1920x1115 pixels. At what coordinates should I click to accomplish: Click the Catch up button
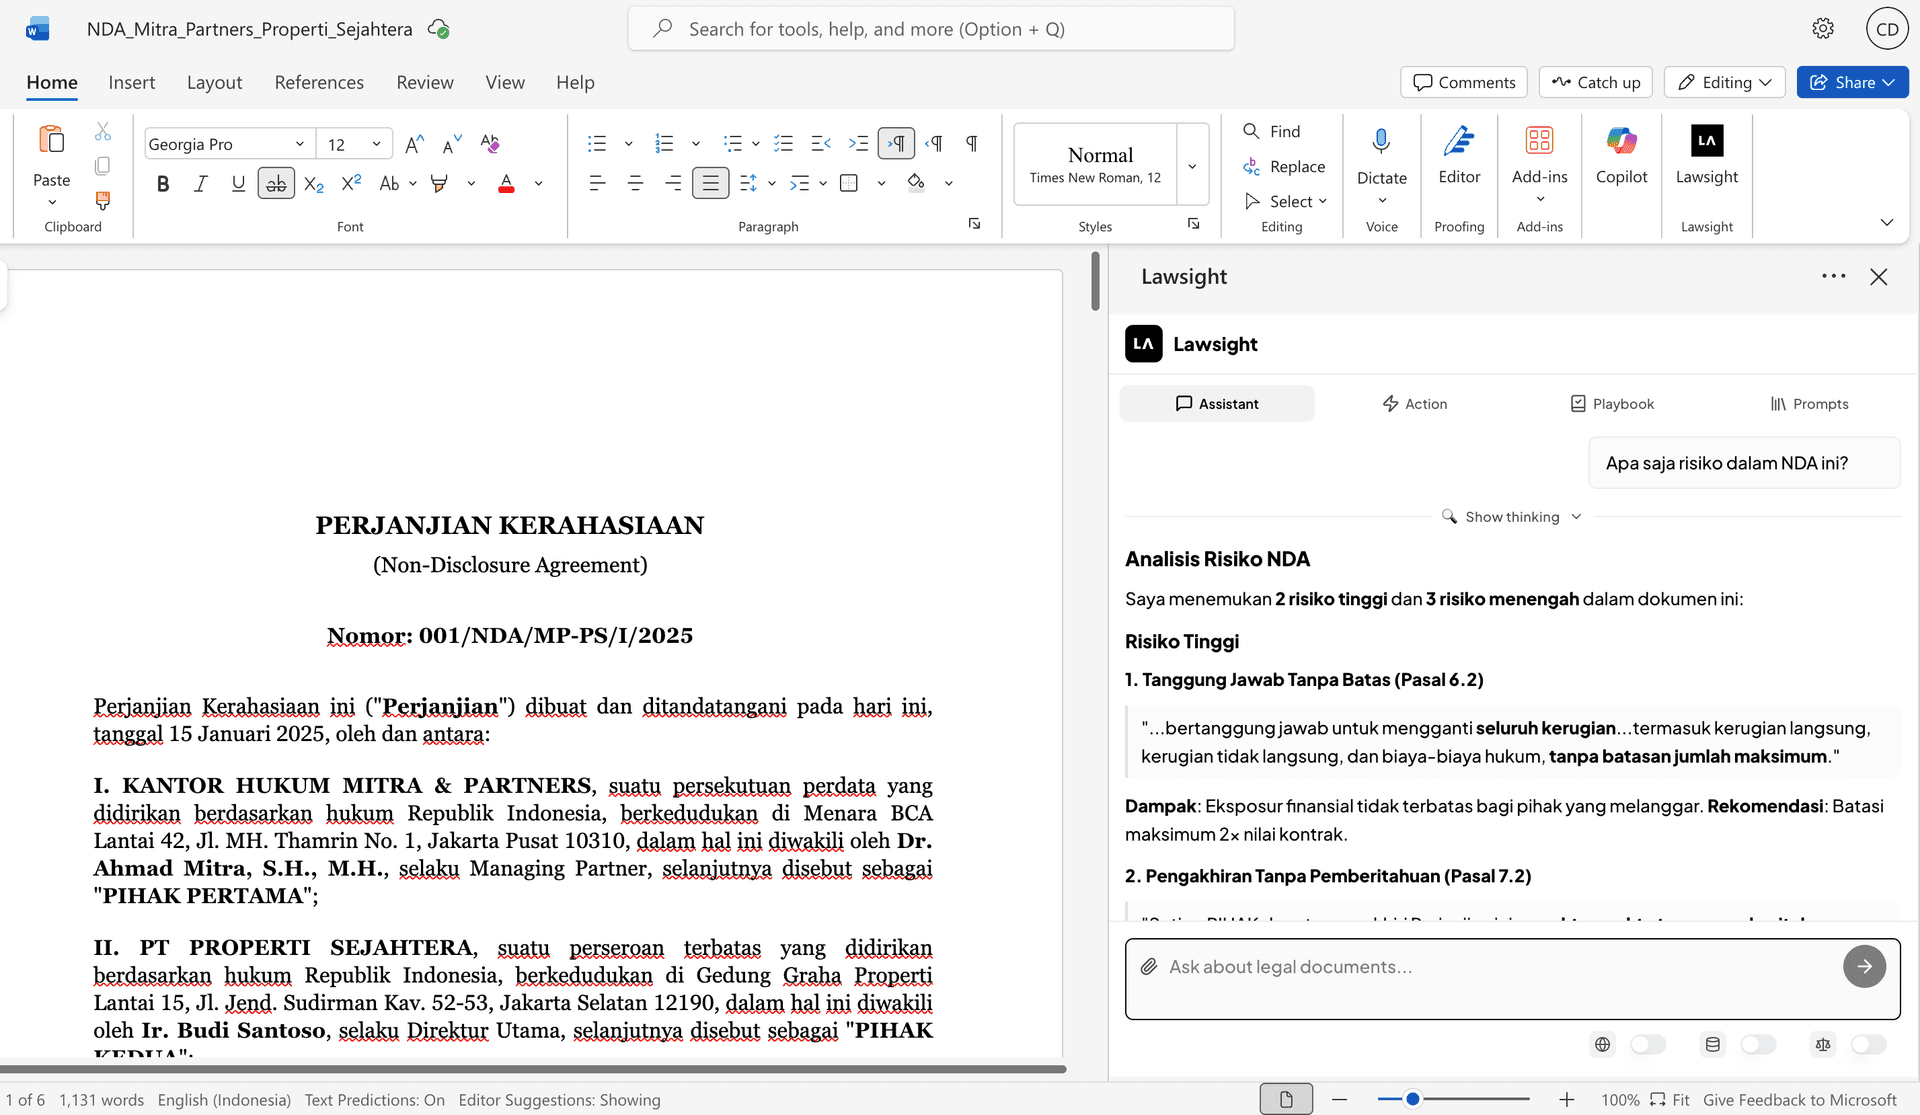[1595, 82]
